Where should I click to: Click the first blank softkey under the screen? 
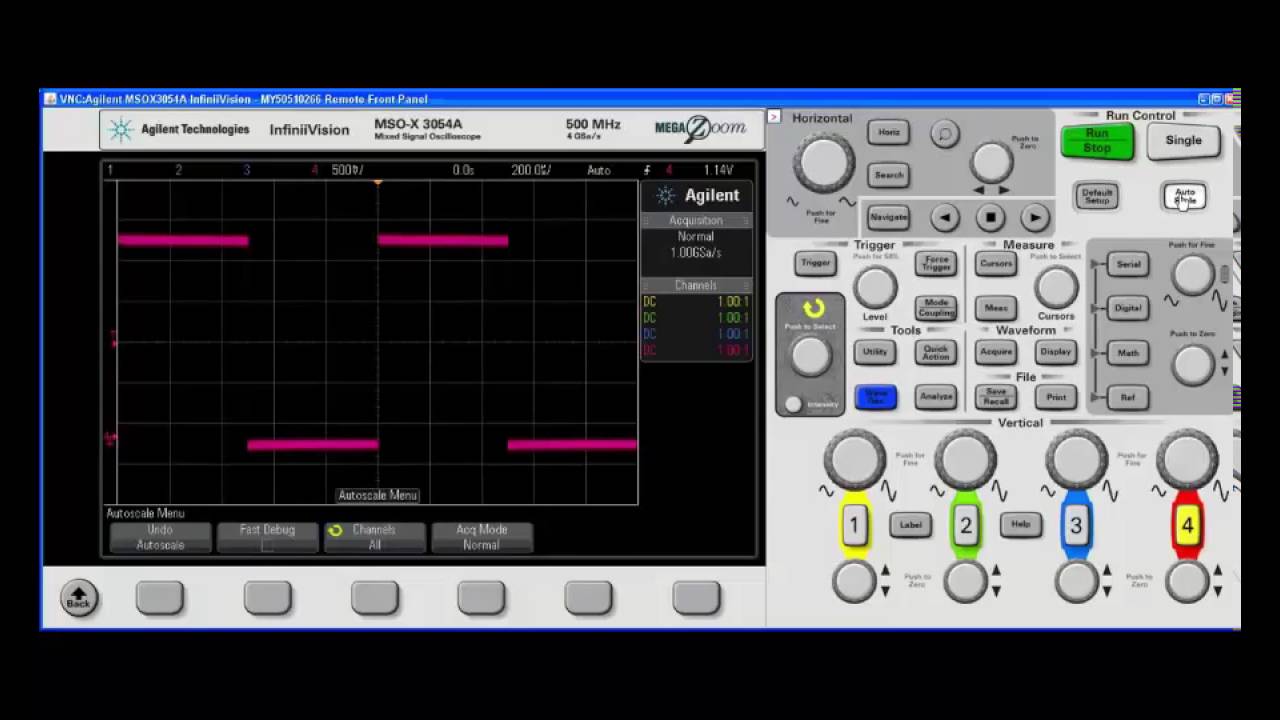tap(160, 598)
